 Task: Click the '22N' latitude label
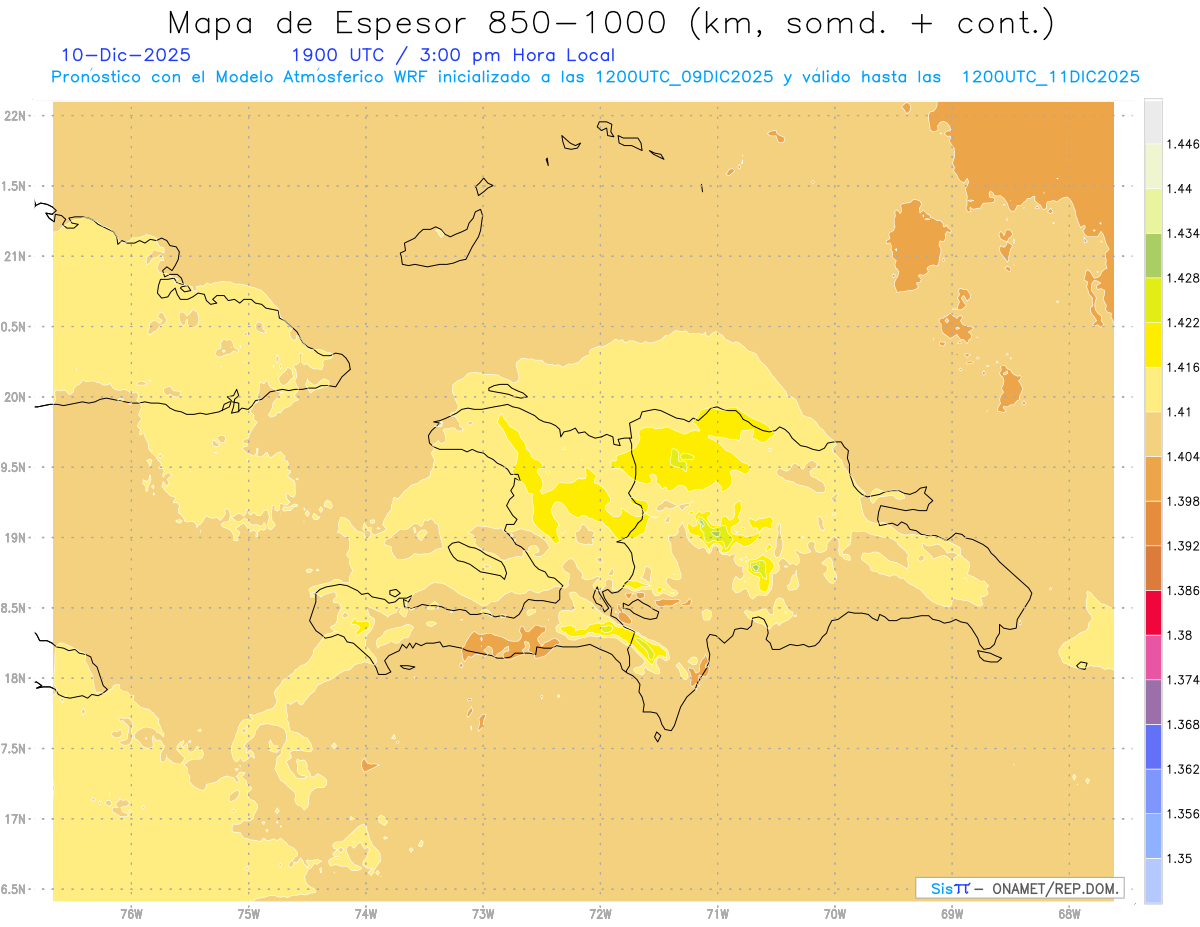pyautogui.click(x=15, y=116)
